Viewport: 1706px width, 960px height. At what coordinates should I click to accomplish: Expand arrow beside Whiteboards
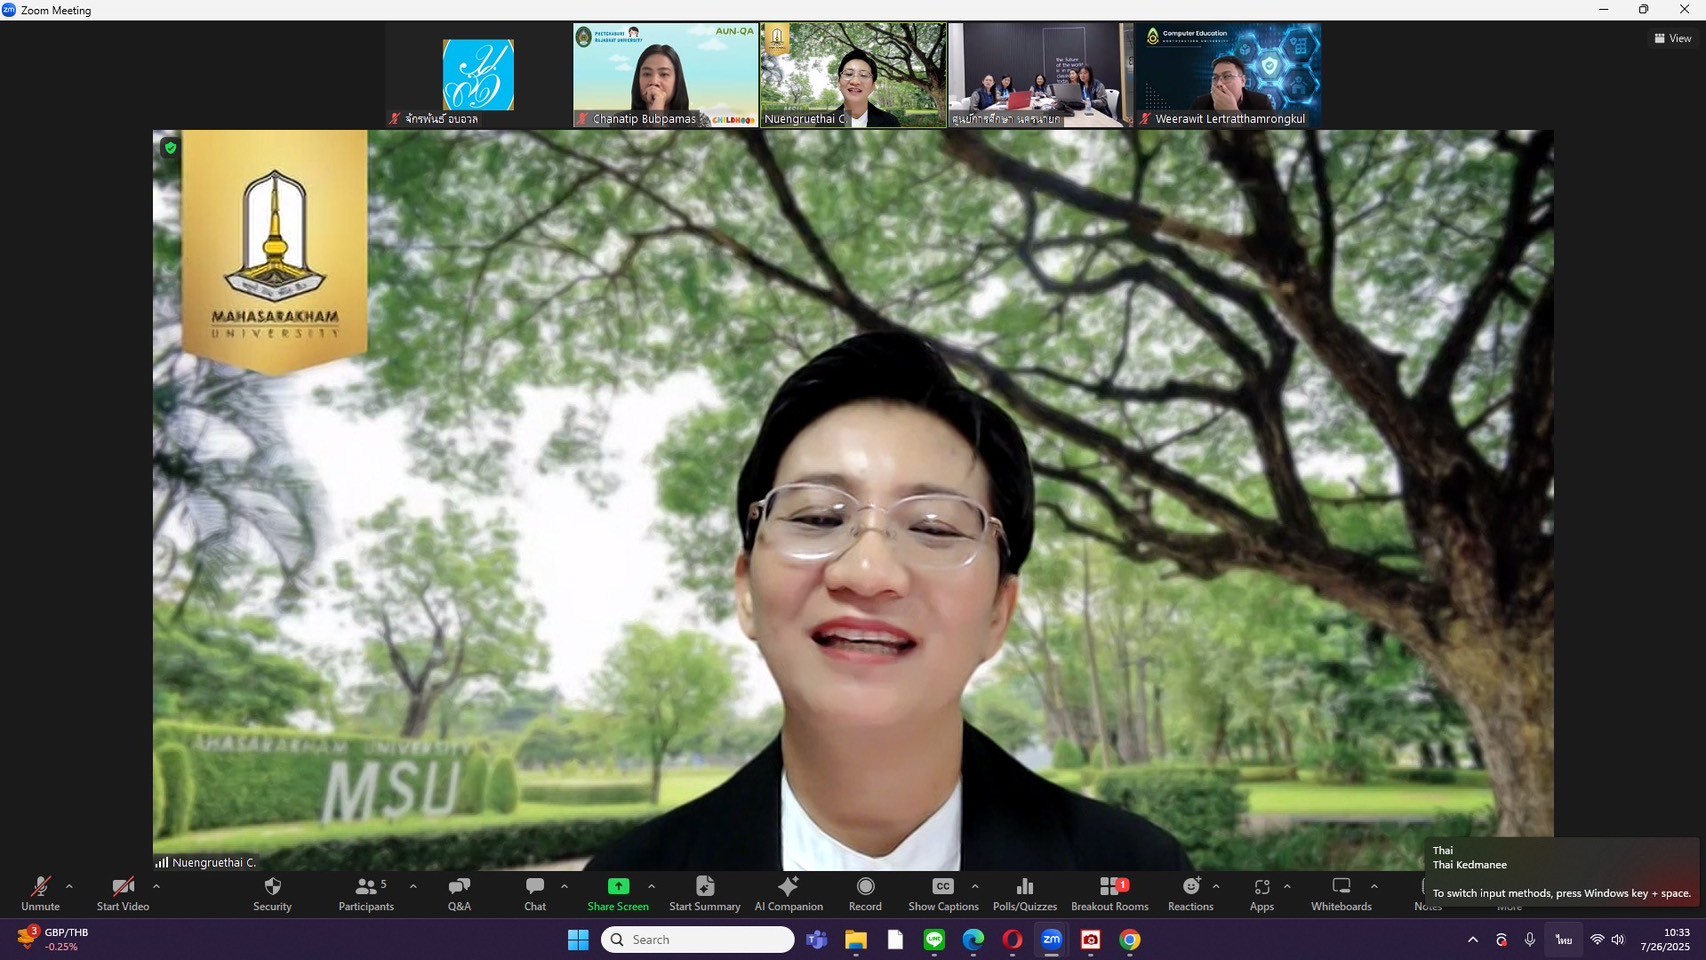click(1374, 886)
